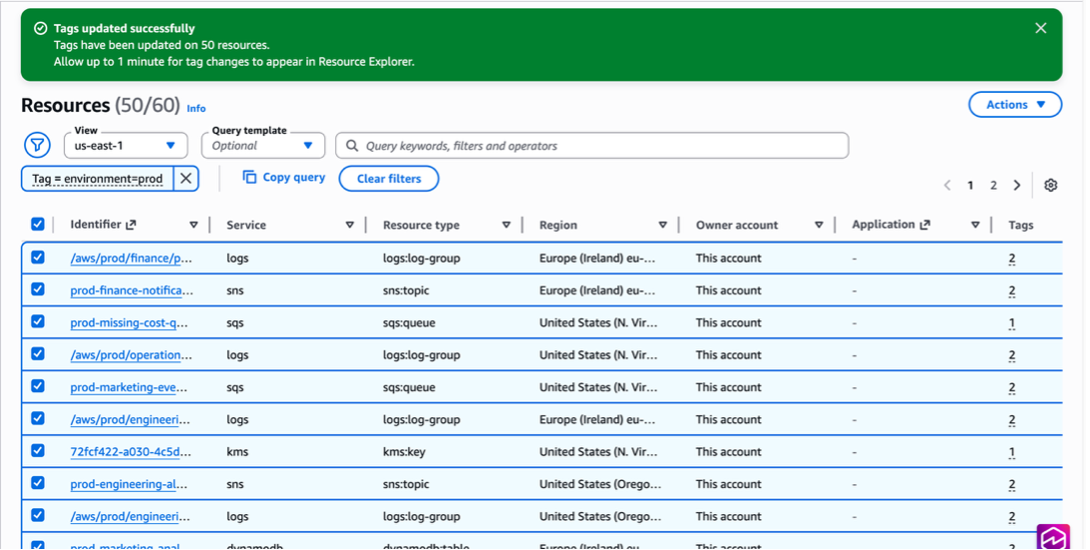Open the Info link next to Resources
Viewport: 1090px width, 550px height.
[196, 108]
